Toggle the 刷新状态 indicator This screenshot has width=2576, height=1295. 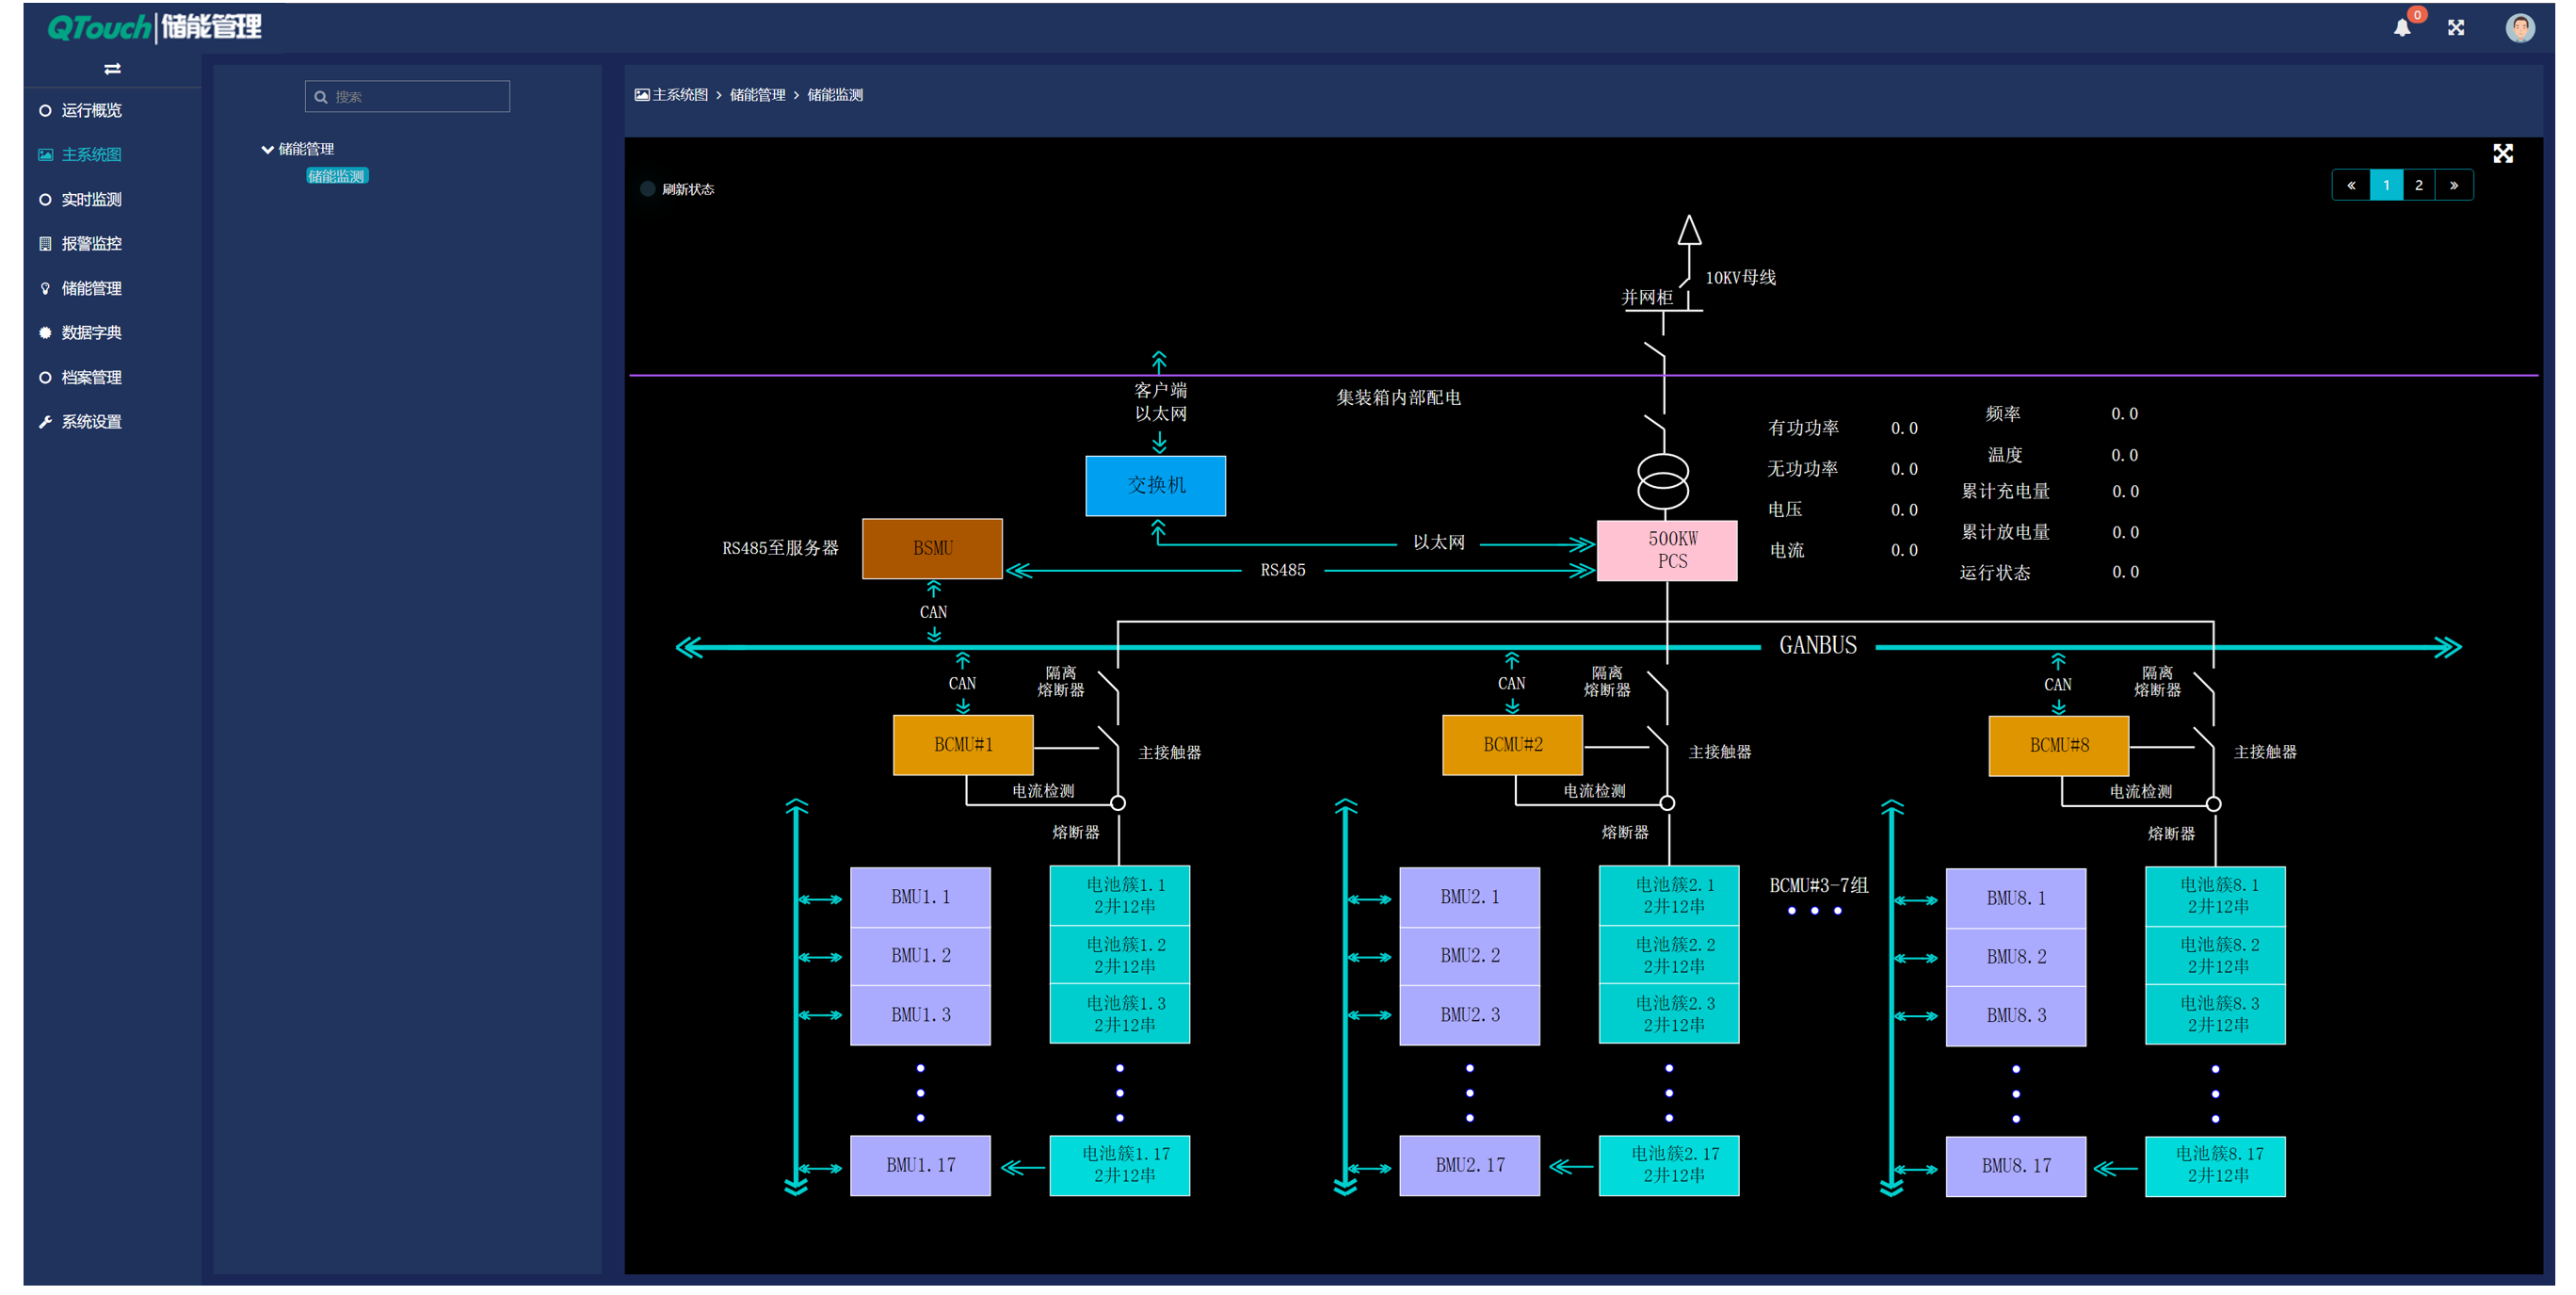[647, 189]
